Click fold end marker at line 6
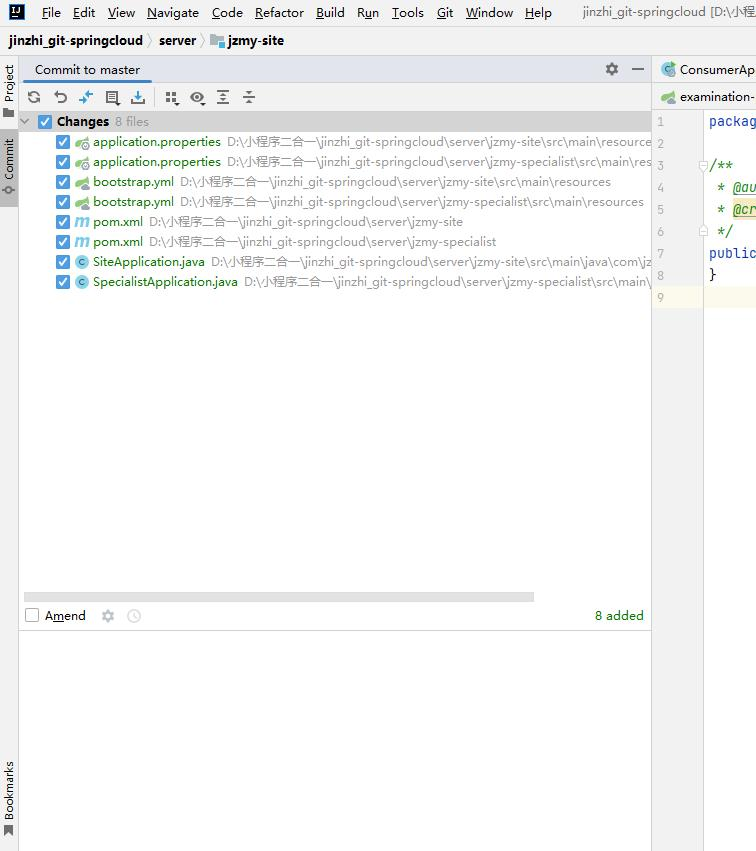 pos(703,231)
